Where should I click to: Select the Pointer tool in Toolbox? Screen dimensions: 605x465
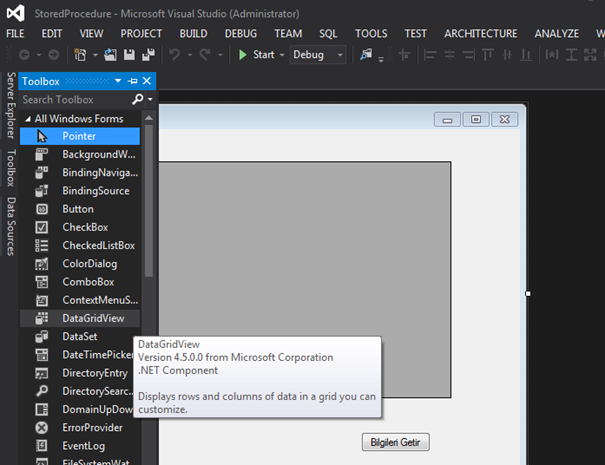(x=80, y=136)
